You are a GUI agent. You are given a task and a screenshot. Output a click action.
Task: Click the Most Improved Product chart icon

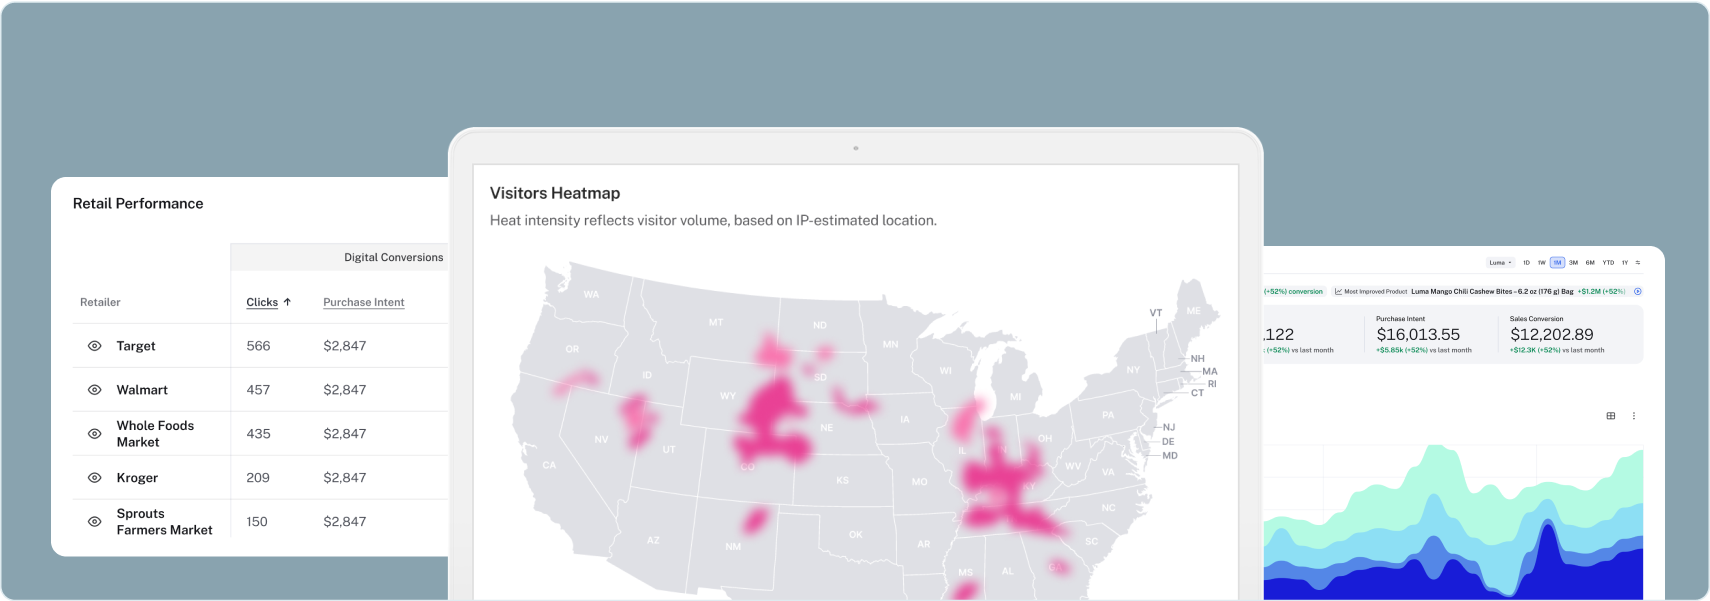tap(1339, 292)
